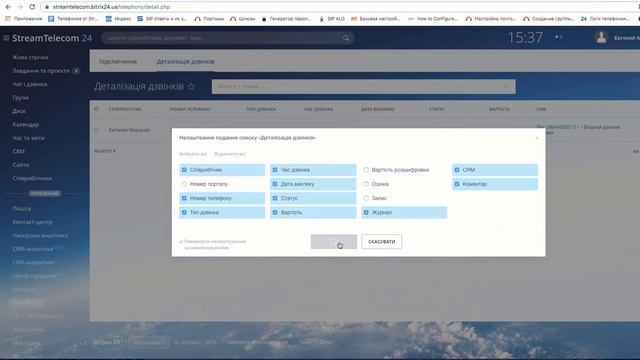This screenshot has width=640, height=360.
Task: Click the grid settings gear in table header
Action: click(97, 109)
